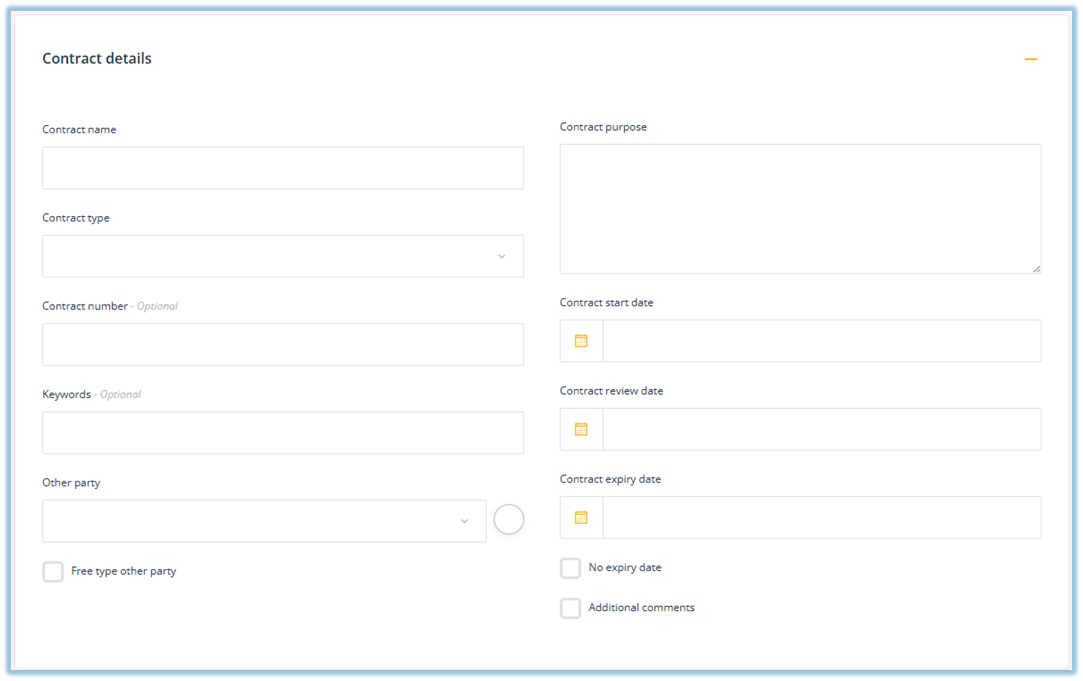Screen dimensions: 1083x681
Task: Click the round button beside Other party
Action: pos(509,520)
